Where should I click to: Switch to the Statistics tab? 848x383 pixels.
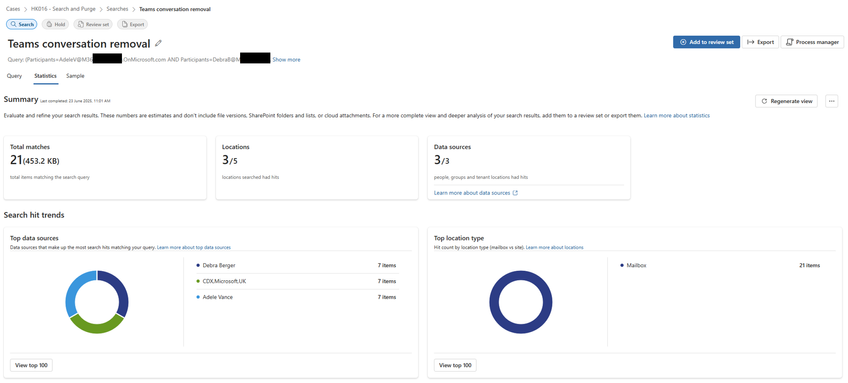click(x=45, y=76)
